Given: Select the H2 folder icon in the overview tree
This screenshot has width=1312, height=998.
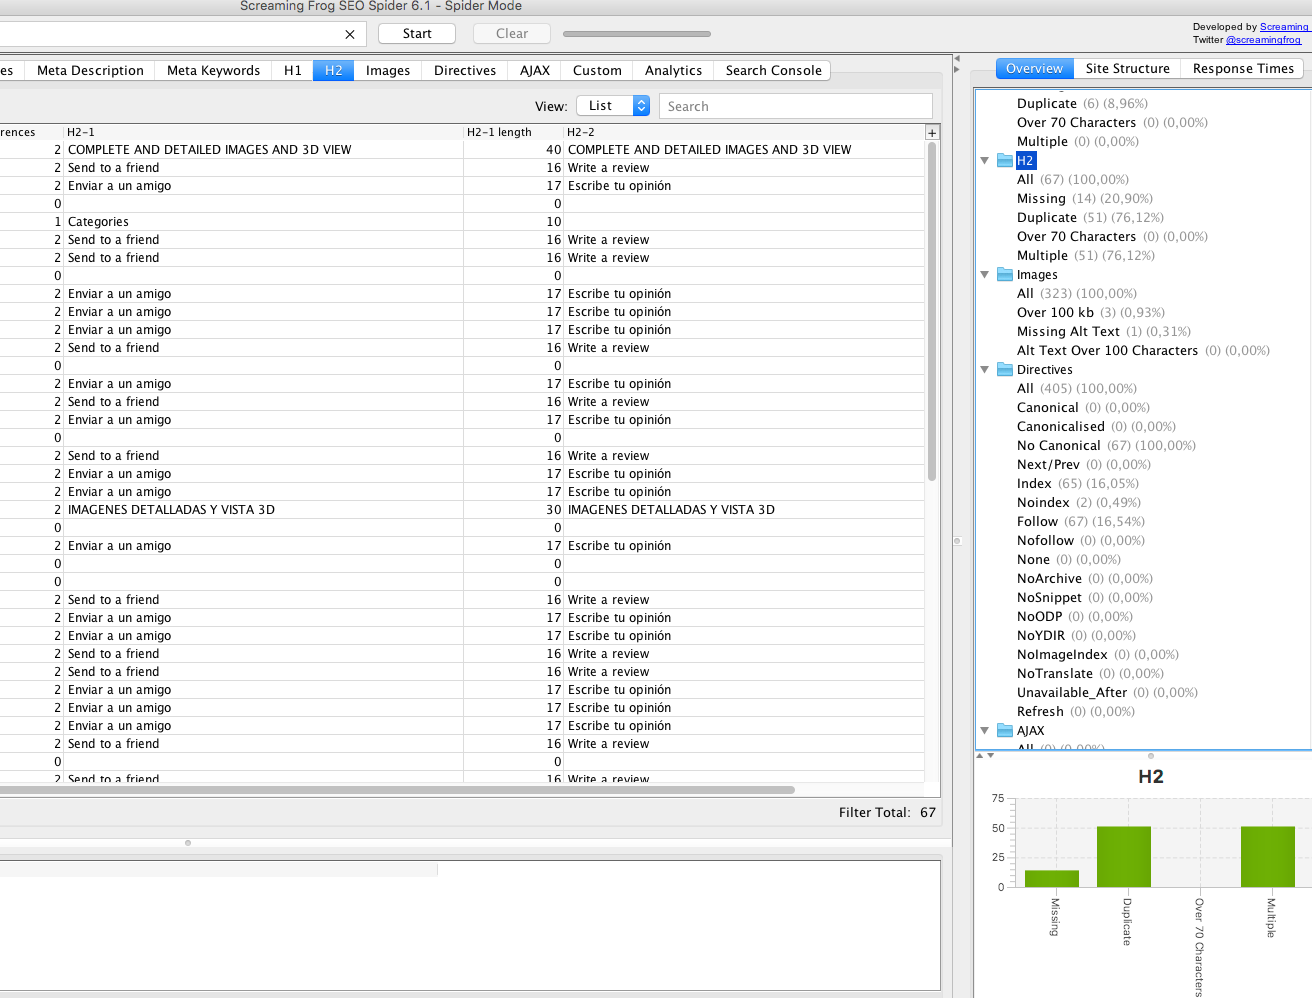Looking at the screenshot, I should pyautogui.click(x=1005, y=161).
